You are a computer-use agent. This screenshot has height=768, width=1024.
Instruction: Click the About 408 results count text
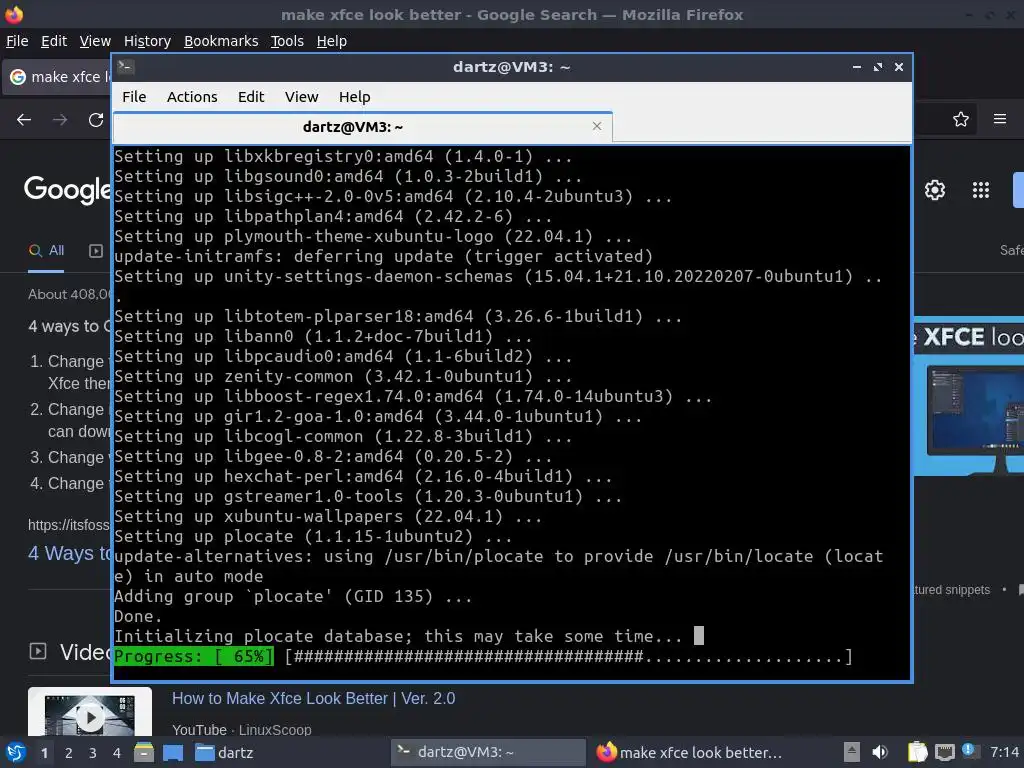tap(70, 295)
